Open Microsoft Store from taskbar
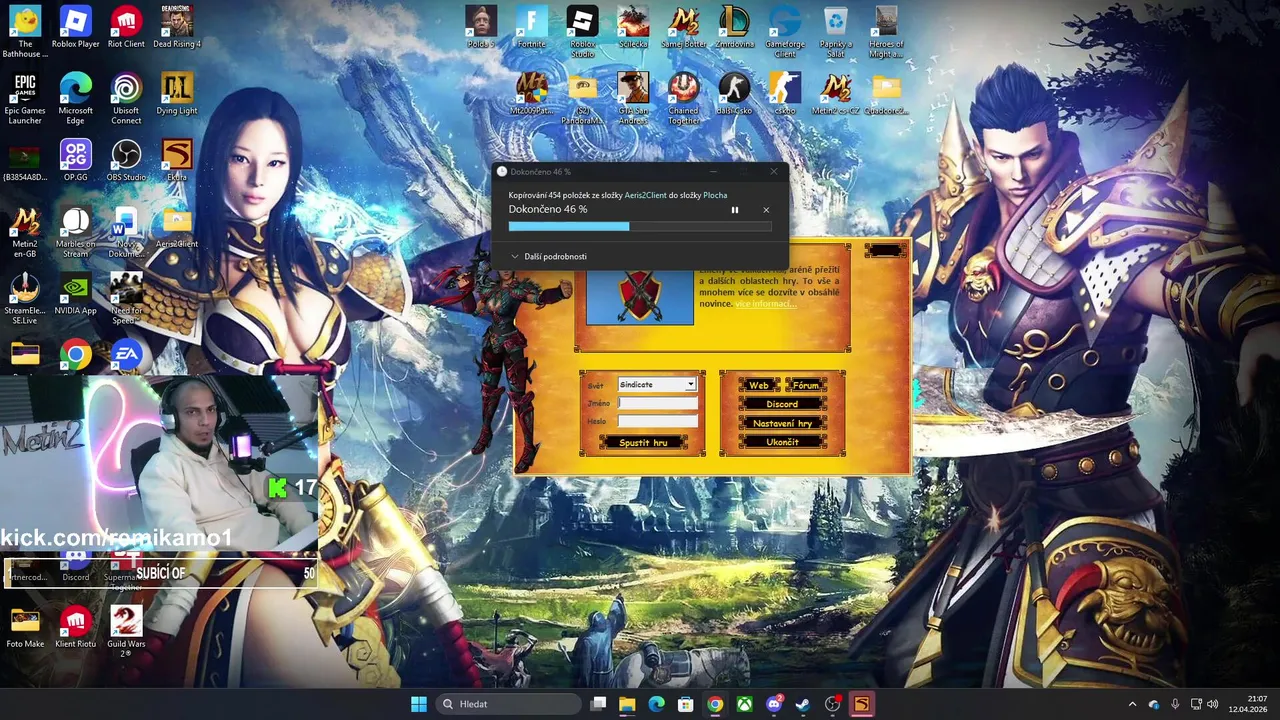Screen dimensions: 1280x720 (x=686, y=704)
